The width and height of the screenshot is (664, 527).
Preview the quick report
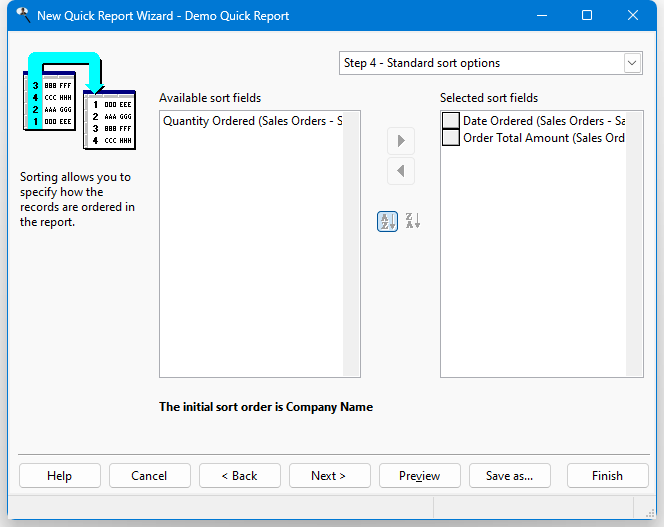pos(420,476)
